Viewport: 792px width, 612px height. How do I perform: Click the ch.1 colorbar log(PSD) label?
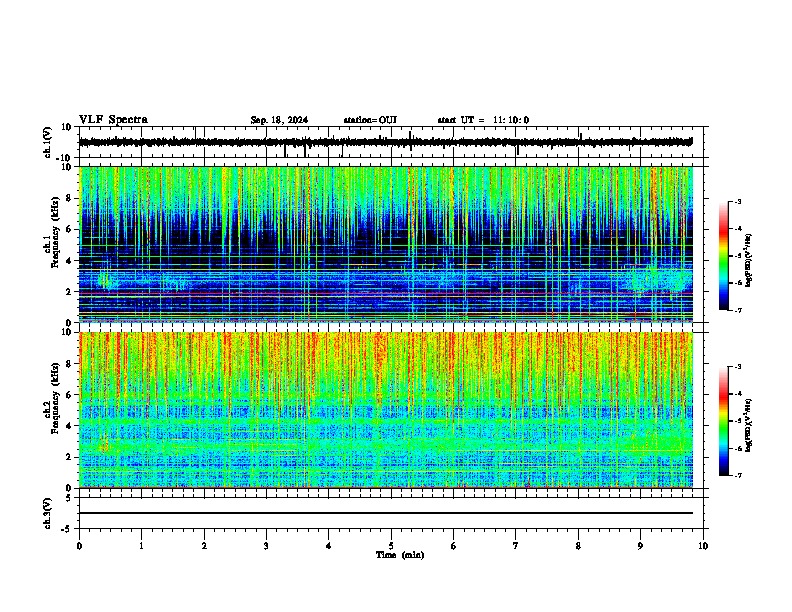[749, 260]
